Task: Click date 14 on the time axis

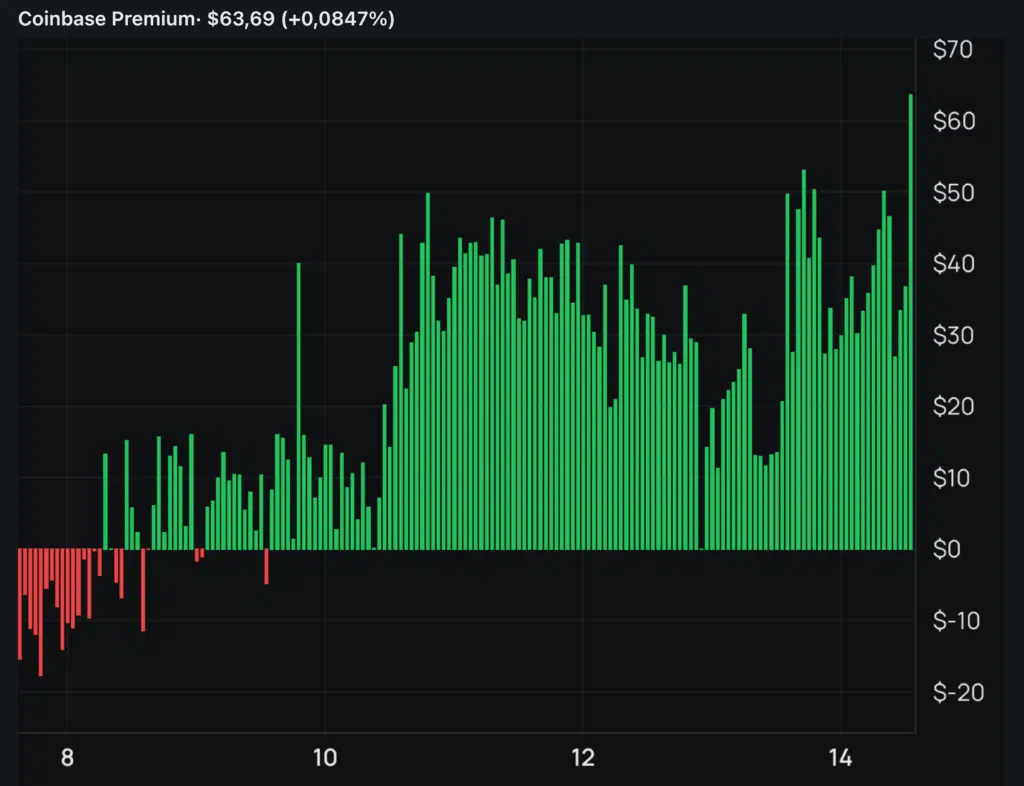Action: tap(841, 758)
